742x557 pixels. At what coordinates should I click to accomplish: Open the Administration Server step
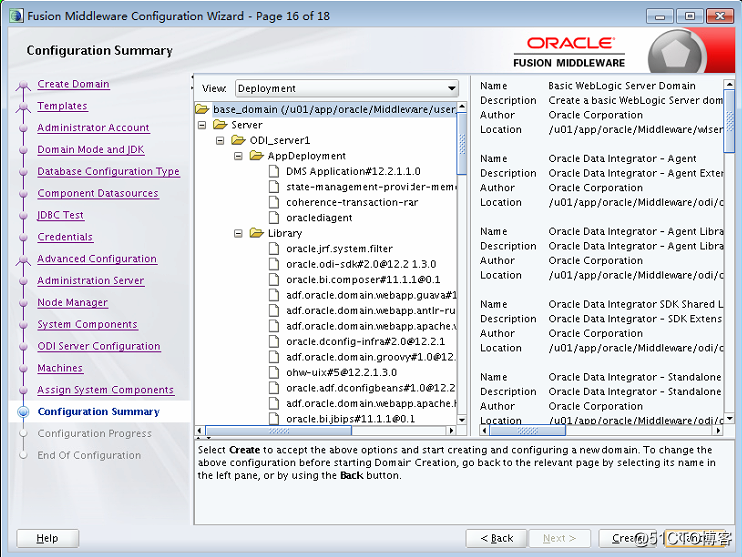[91, 280]
